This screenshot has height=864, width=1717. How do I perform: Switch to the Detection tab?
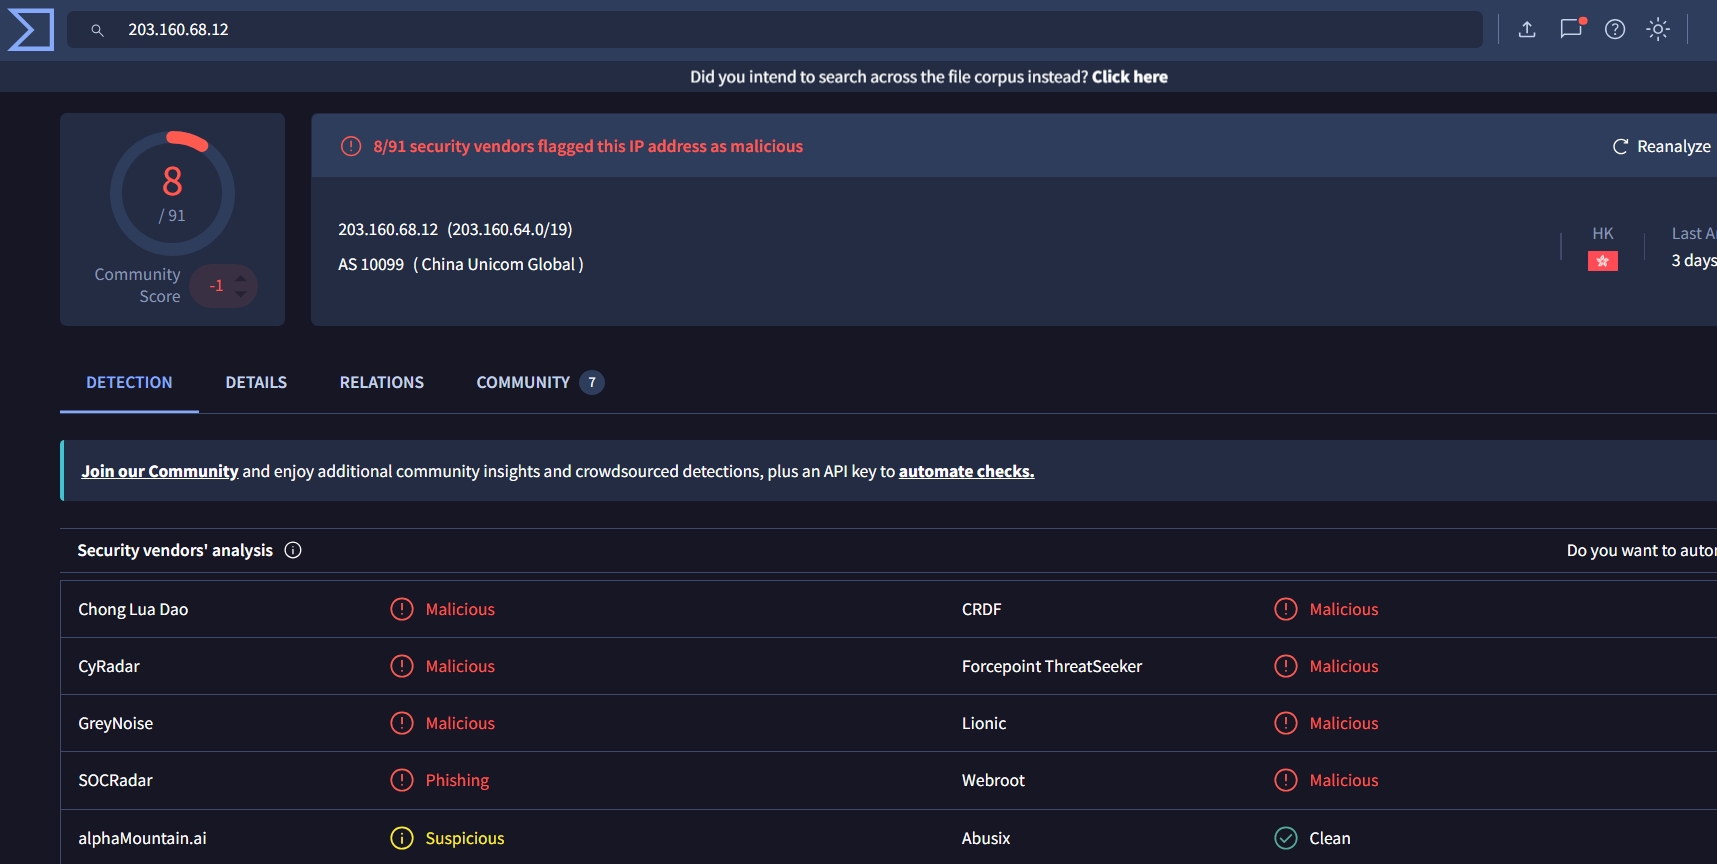[129, 382]
